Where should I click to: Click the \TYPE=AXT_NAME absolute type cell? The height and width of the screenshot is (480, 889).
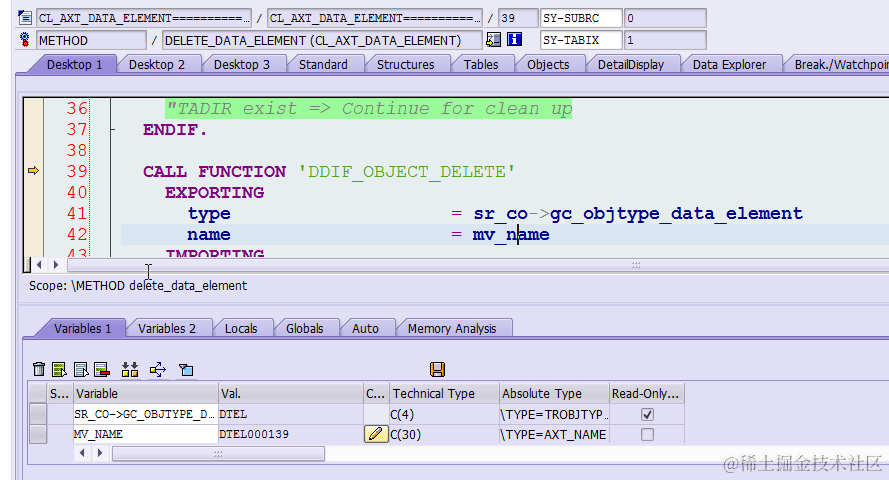554,434
